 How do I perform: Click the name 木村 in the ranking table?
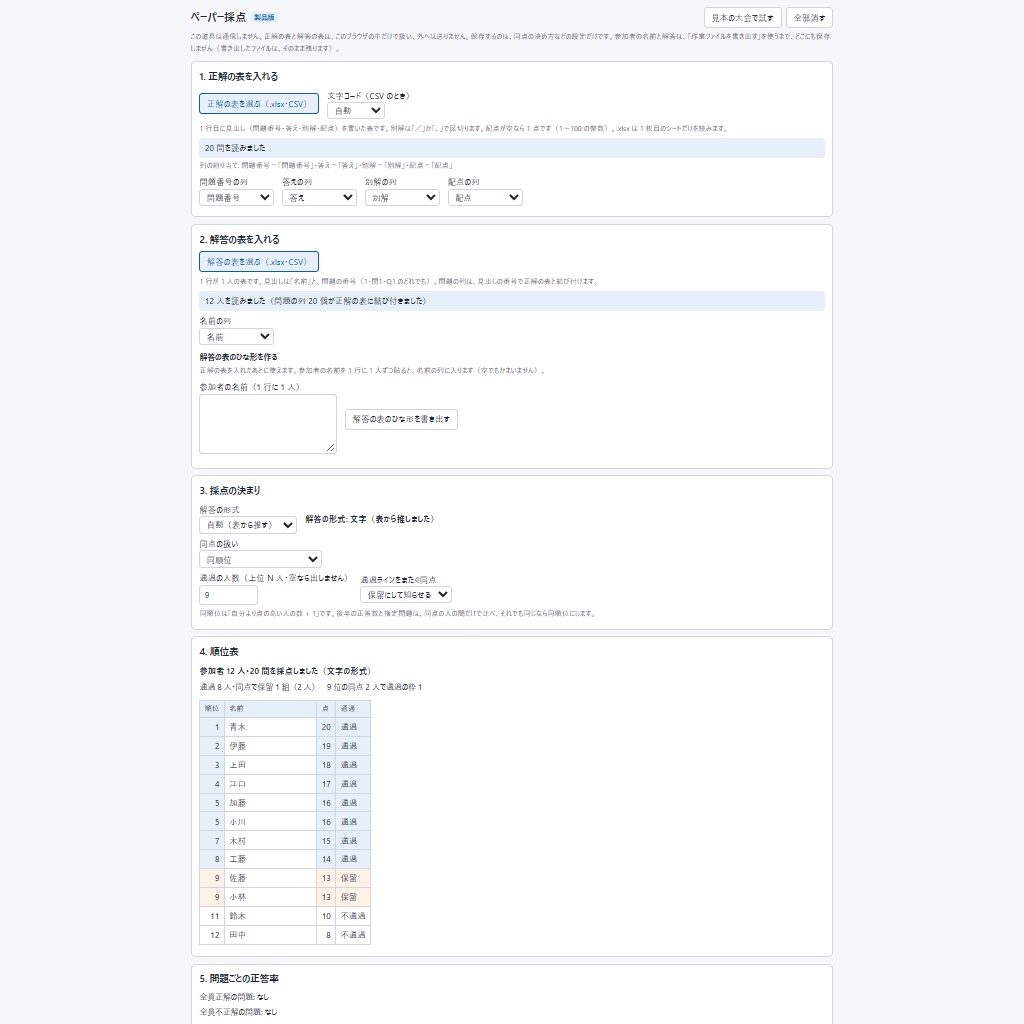pyautogui.click(x=238, y=840)
